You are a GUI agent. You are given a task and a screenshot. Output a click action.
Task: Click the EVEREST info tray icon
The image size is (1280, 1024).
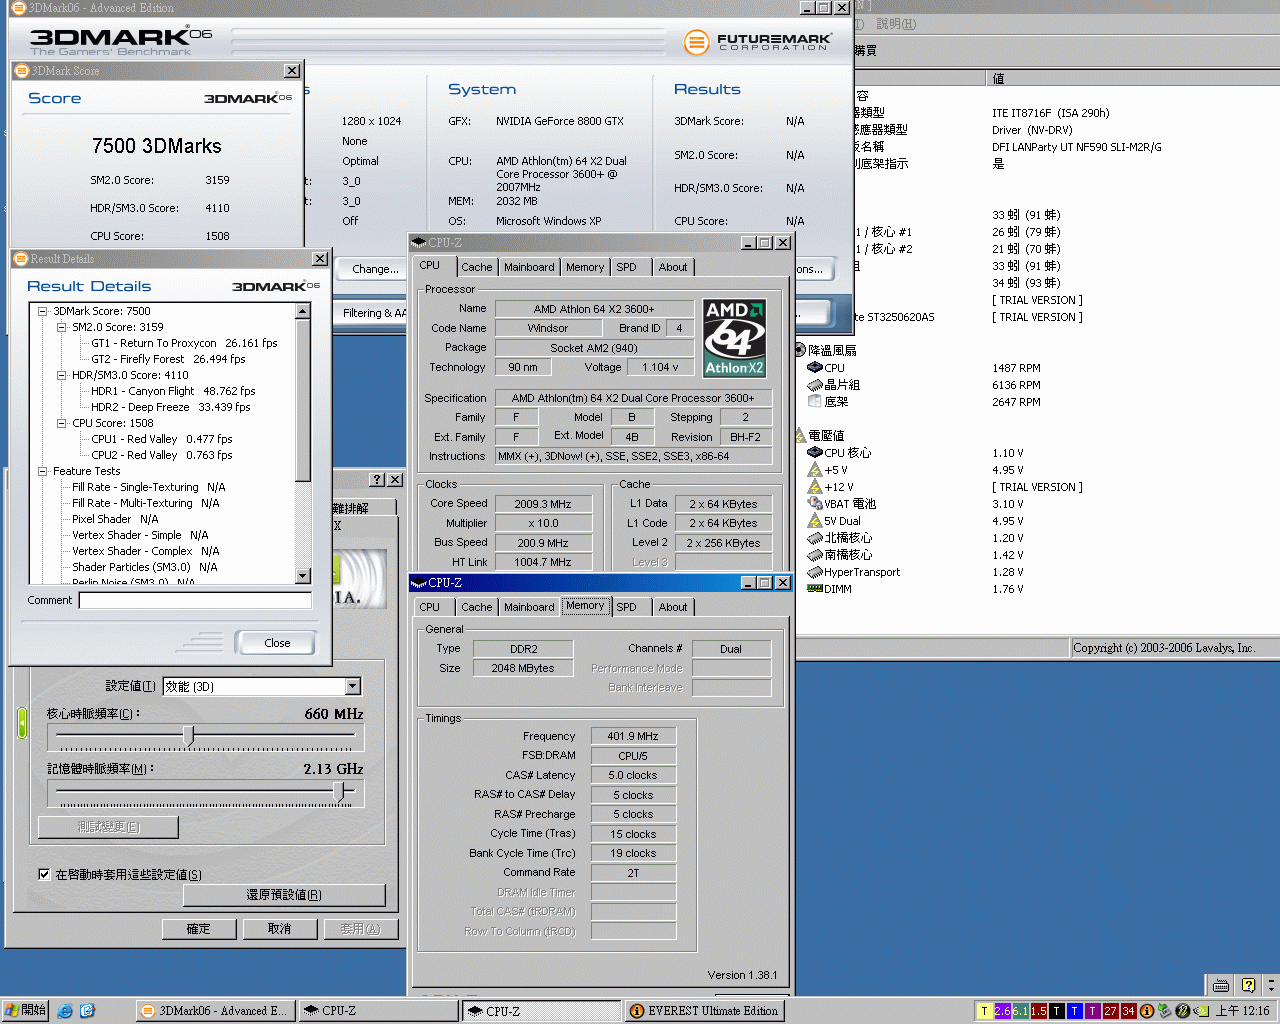point(1147,1011)
